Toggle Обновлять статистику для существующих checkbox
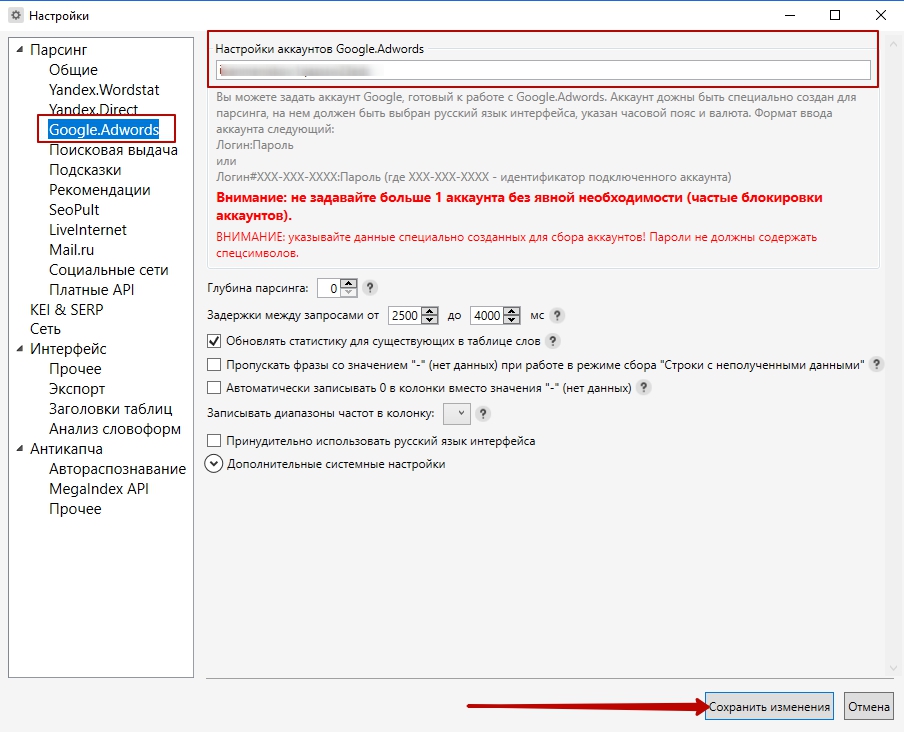This screenshot has height=732, width=904. (214, 341)
